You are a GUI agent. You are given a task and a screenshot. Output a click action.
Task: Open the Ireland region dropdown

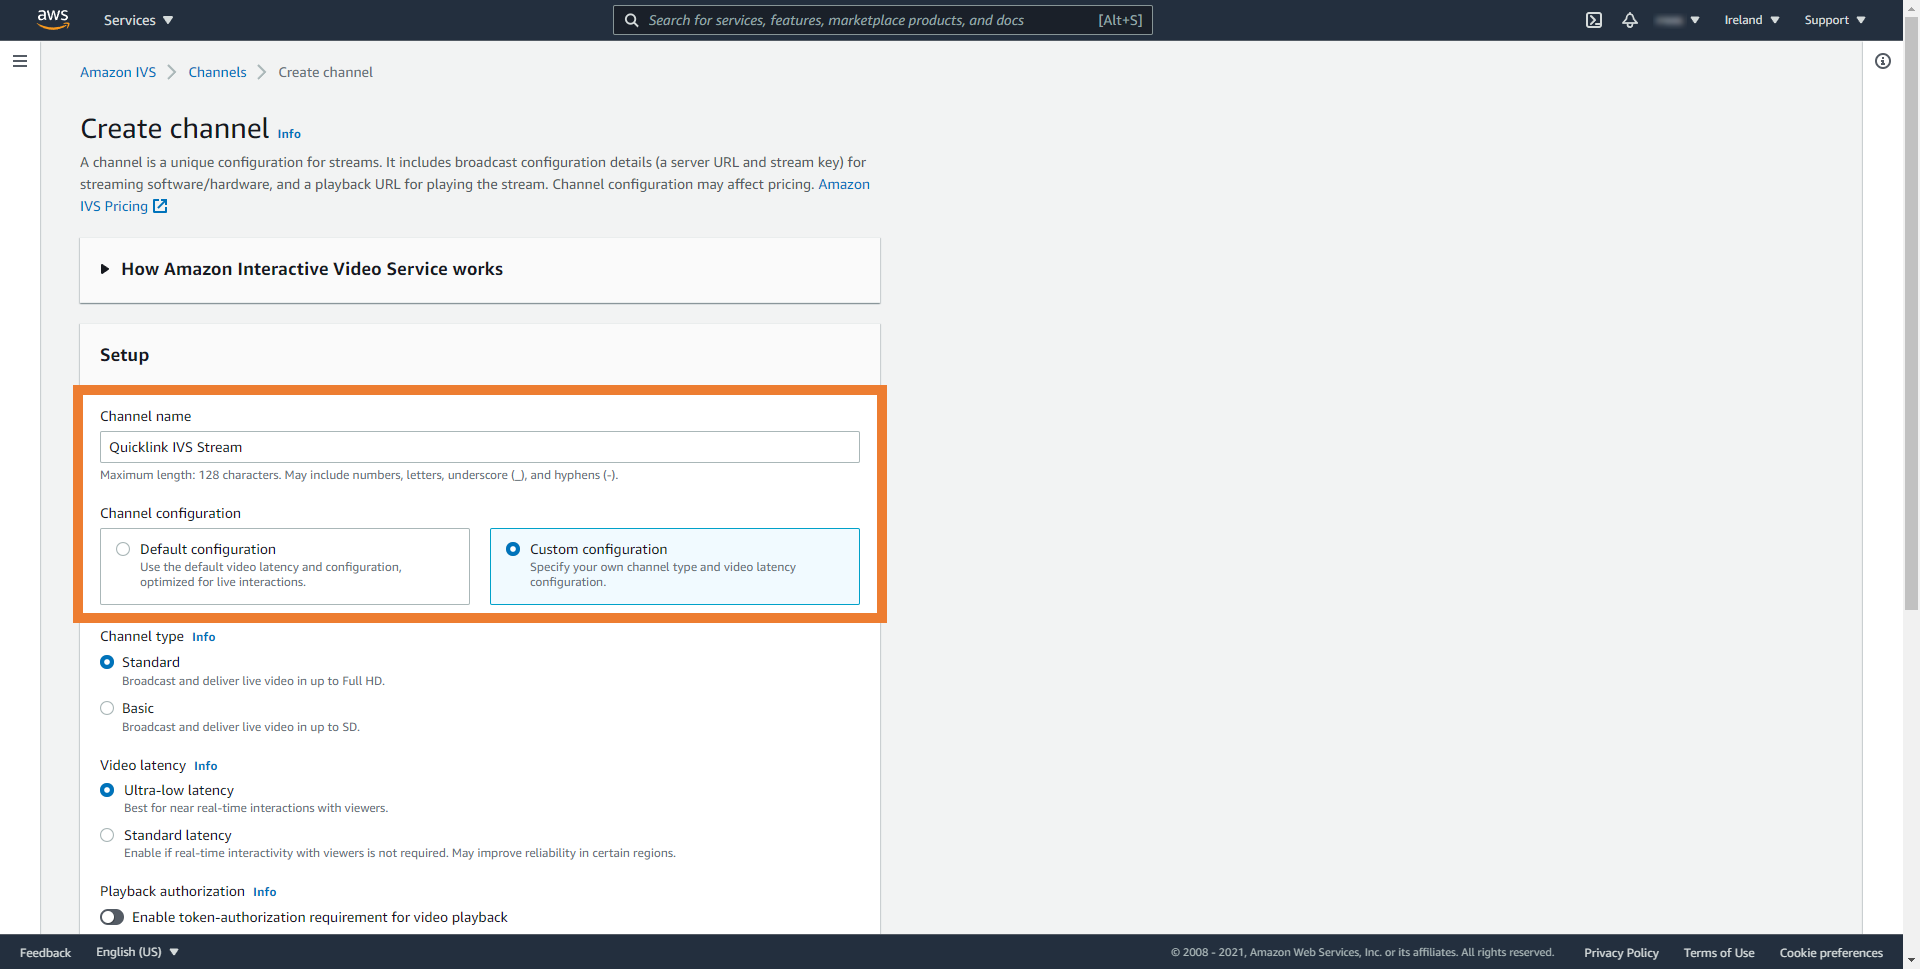pos(1752,20)
